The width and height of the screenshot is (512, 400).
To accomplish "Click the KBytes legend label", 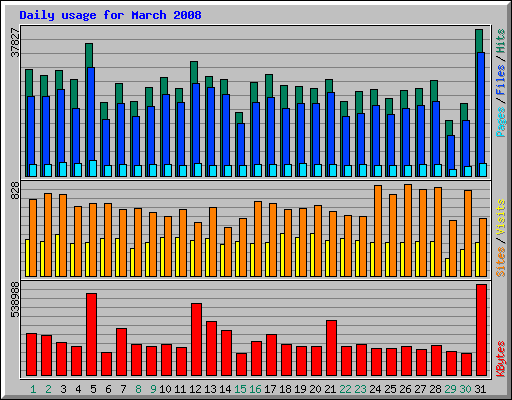I will click(x=501, y=359).
